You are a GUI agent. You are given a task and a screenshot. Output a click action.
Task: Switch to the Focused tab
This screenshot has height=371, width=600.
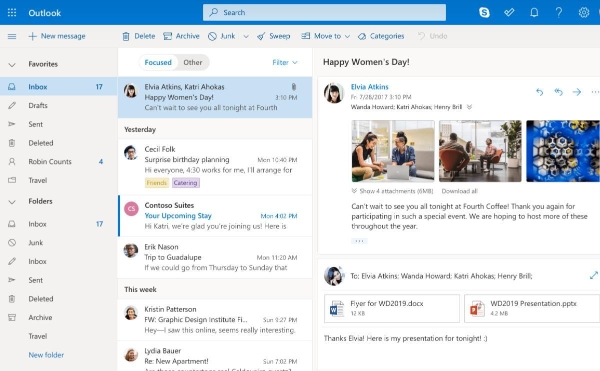pos(158,62)
